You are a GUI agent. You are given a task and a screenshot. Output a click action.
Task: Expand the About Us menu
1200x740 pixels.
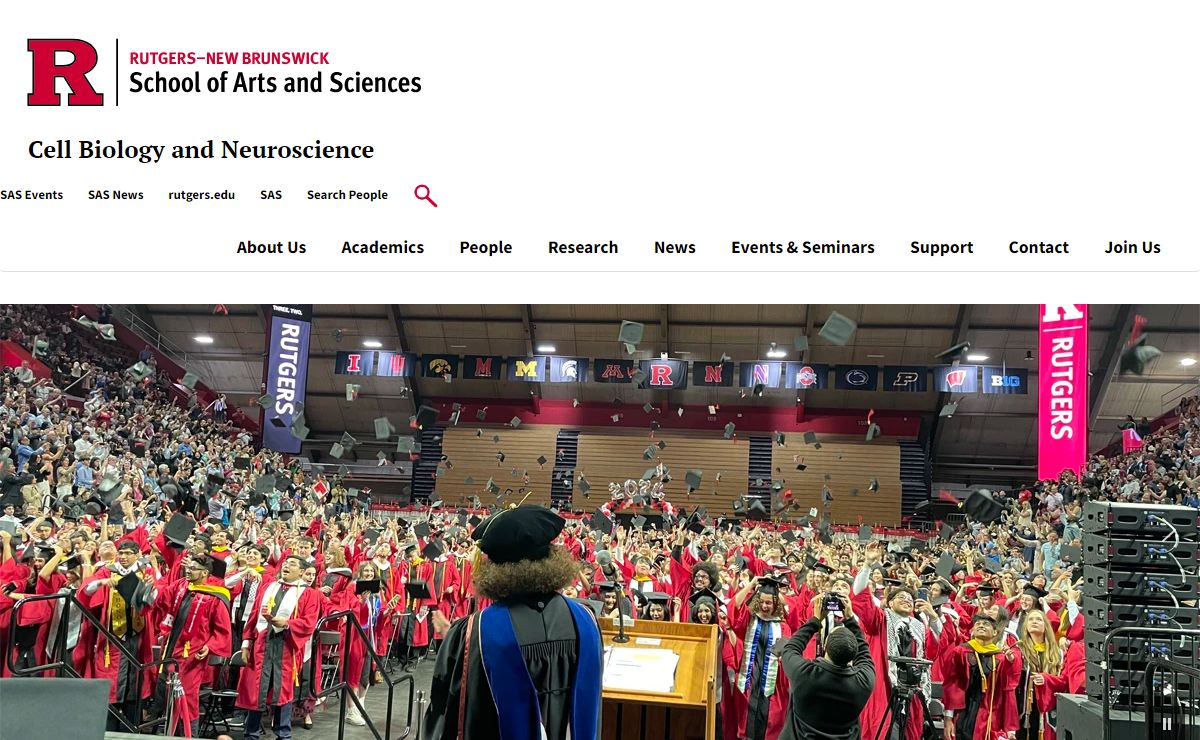(x=271, y=247)
